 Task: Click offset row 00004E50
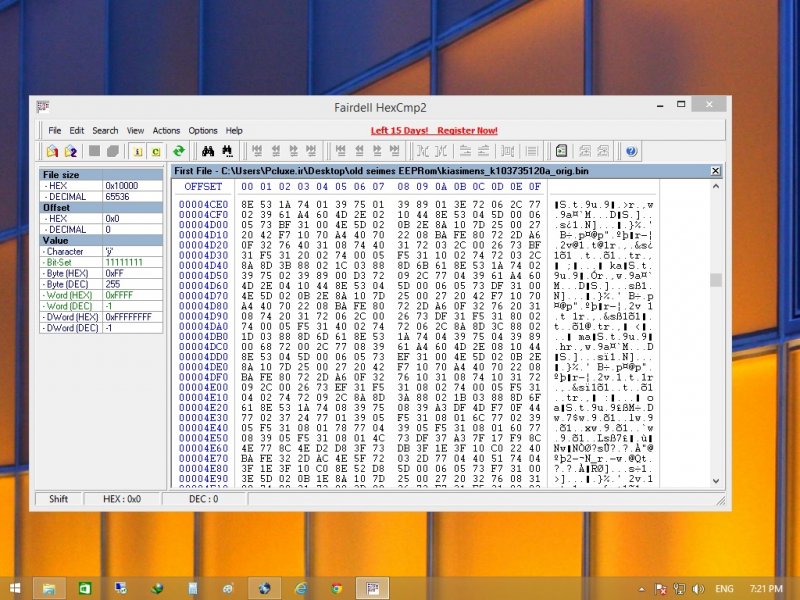(x=203, y=438)
